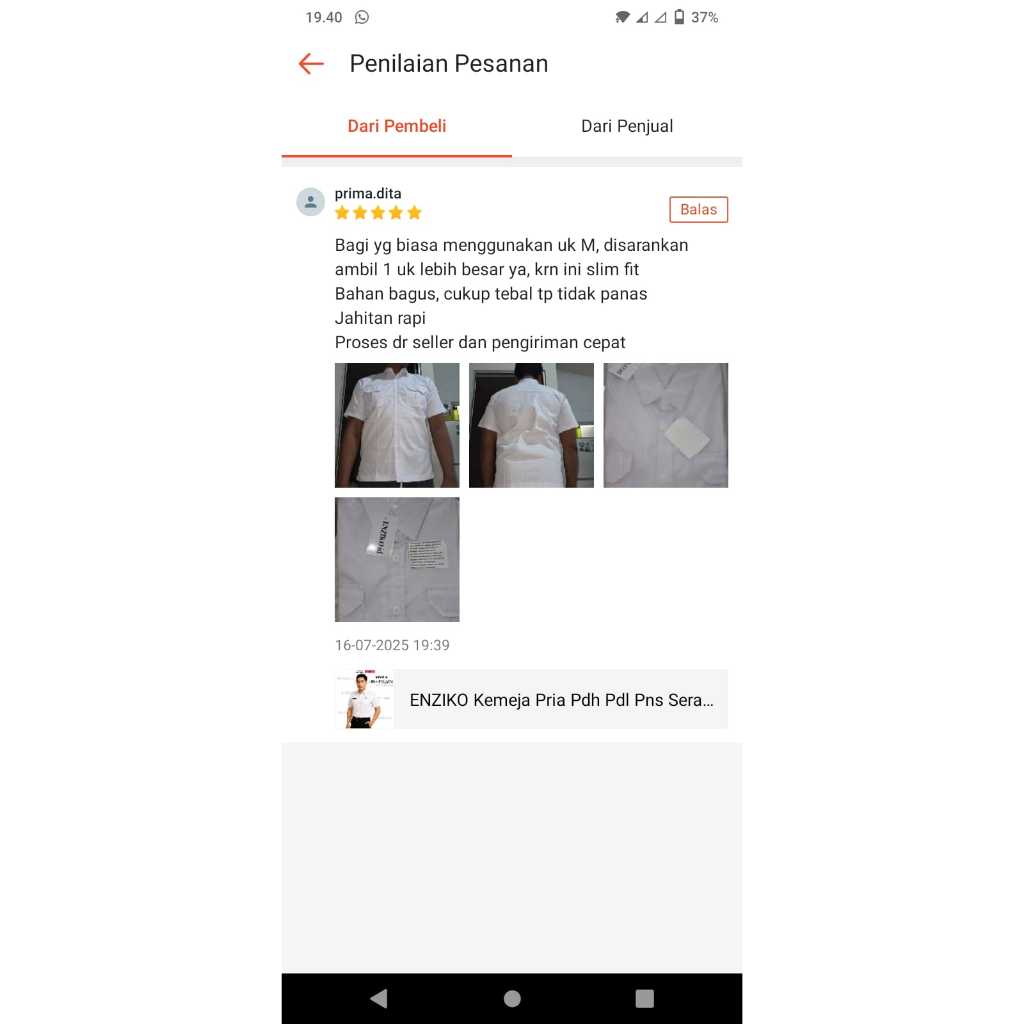1024x1024 pixels.
Task: Tap the orange back arrow icon
Action: [x=311, y=64]
